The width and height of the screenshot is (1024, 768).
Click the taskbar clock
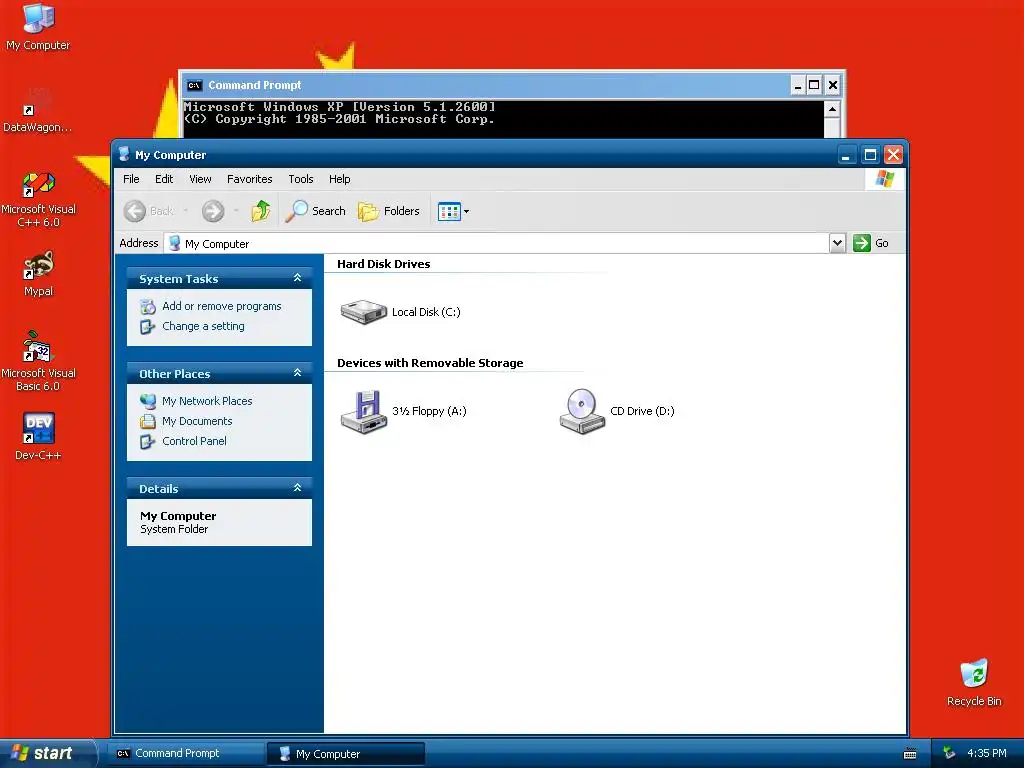[x=987, y=753]
